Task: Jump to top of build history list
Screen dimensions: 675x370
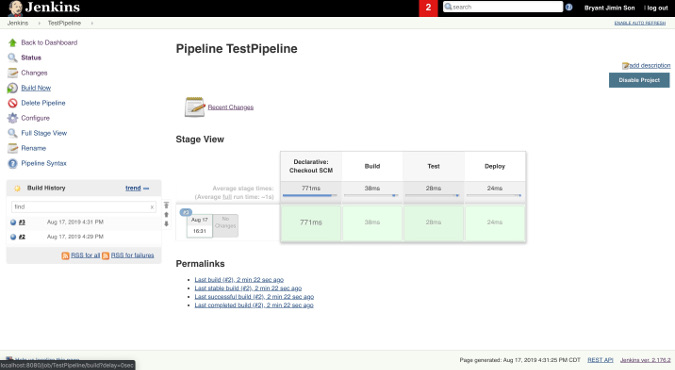Action: click(166, 205)
